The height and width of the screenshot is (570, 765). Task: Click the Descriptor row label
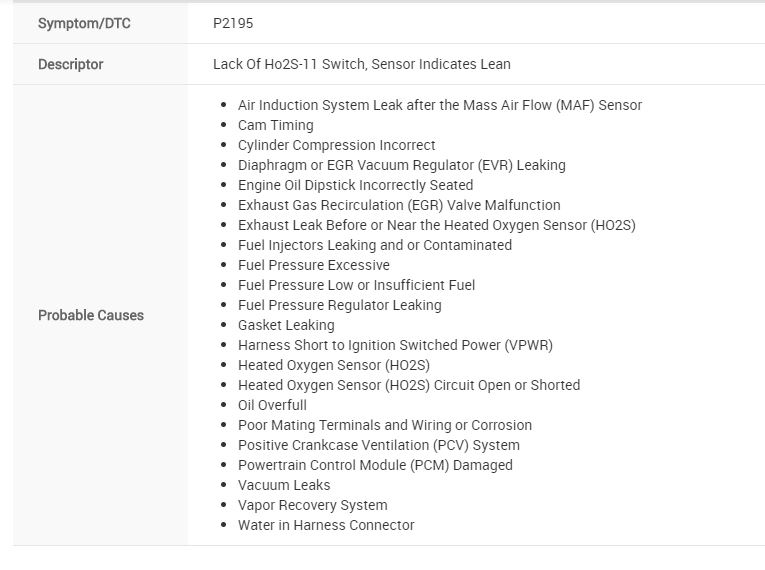click(71, 64)
